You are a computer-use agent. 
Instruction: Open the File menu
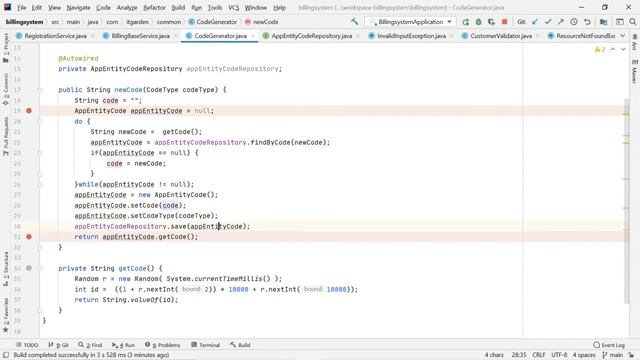(x=22, y=8)
